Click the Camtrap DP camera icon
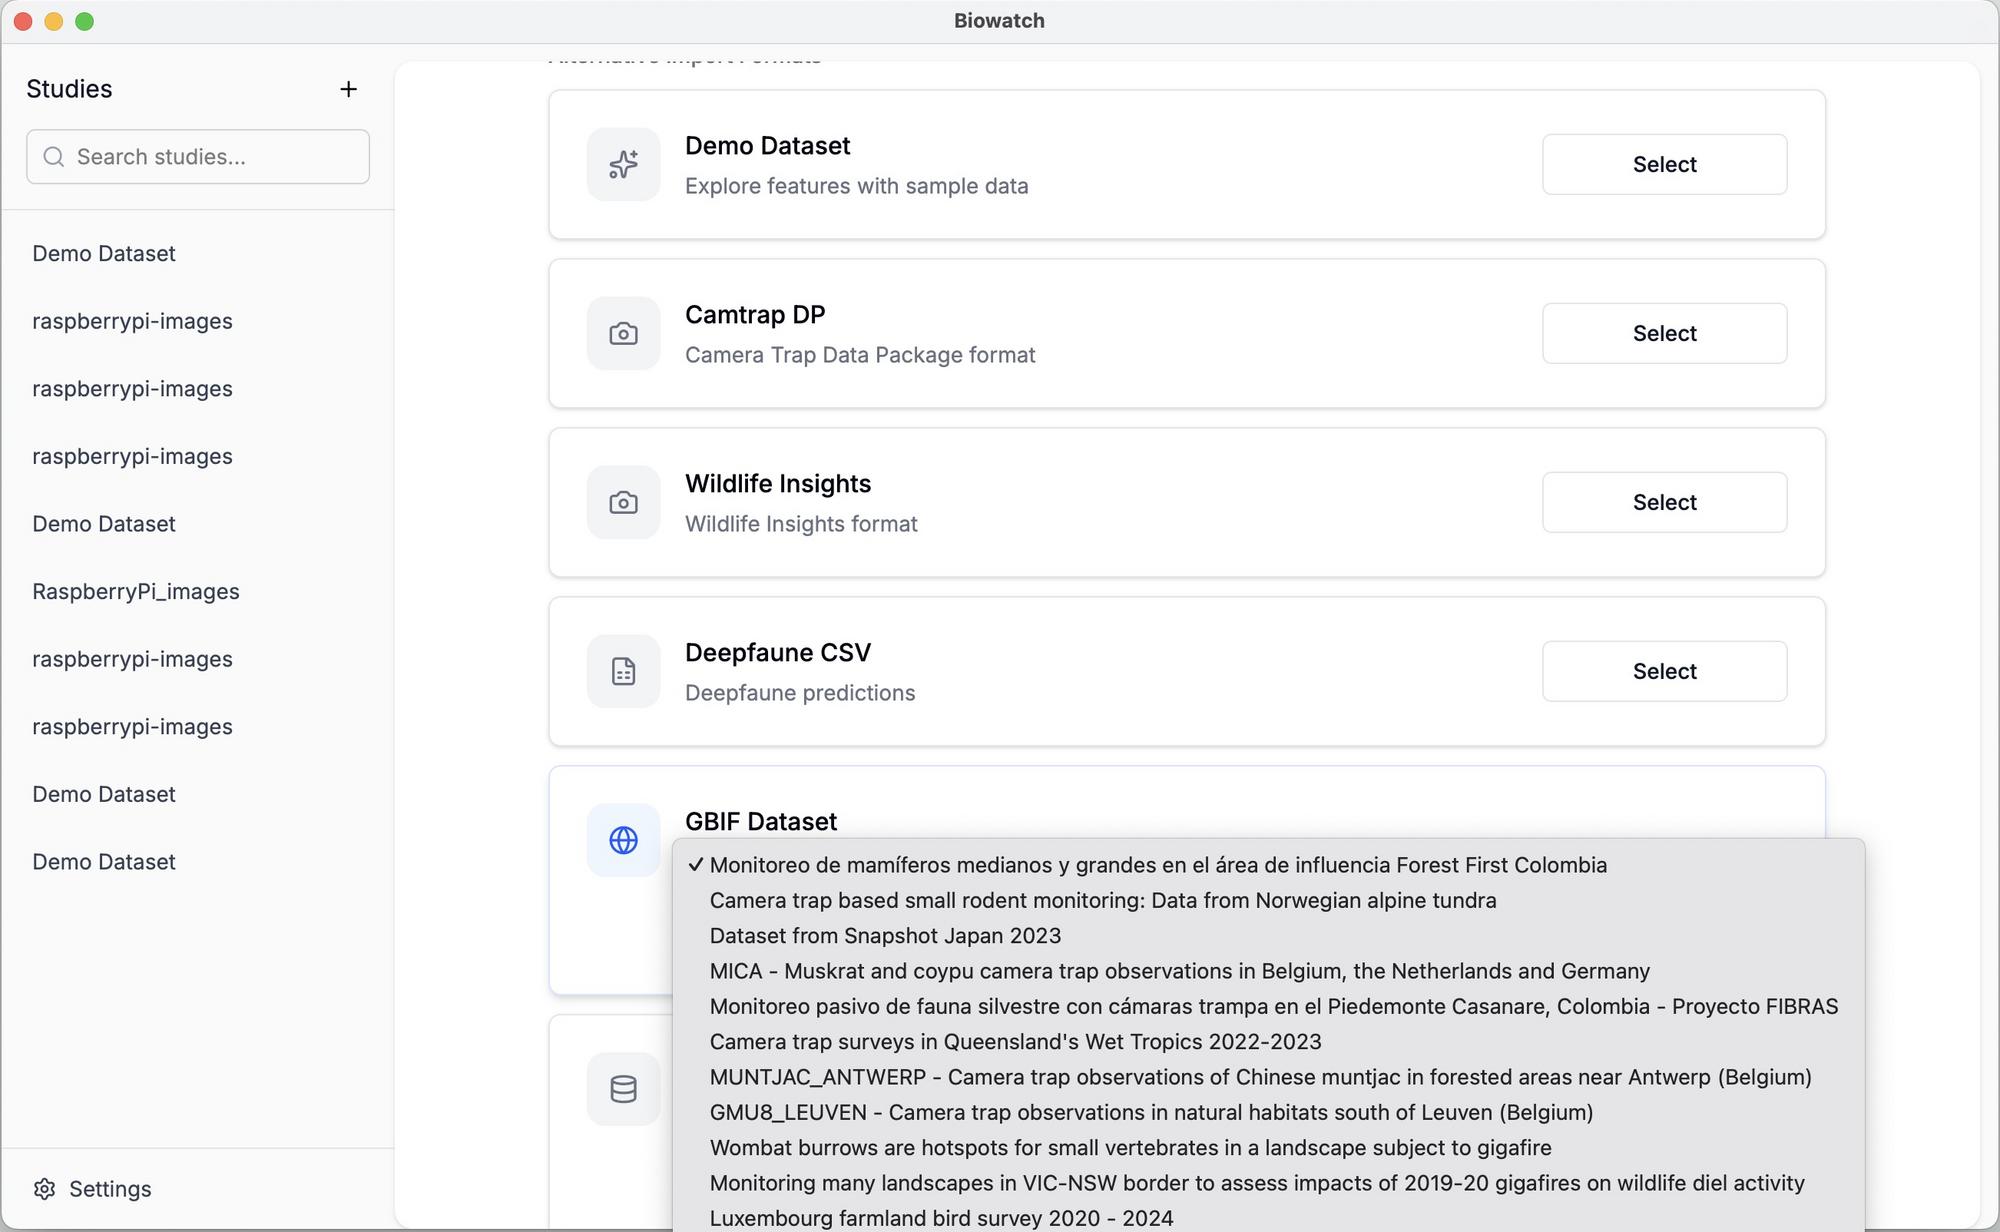 click(623, 333)
